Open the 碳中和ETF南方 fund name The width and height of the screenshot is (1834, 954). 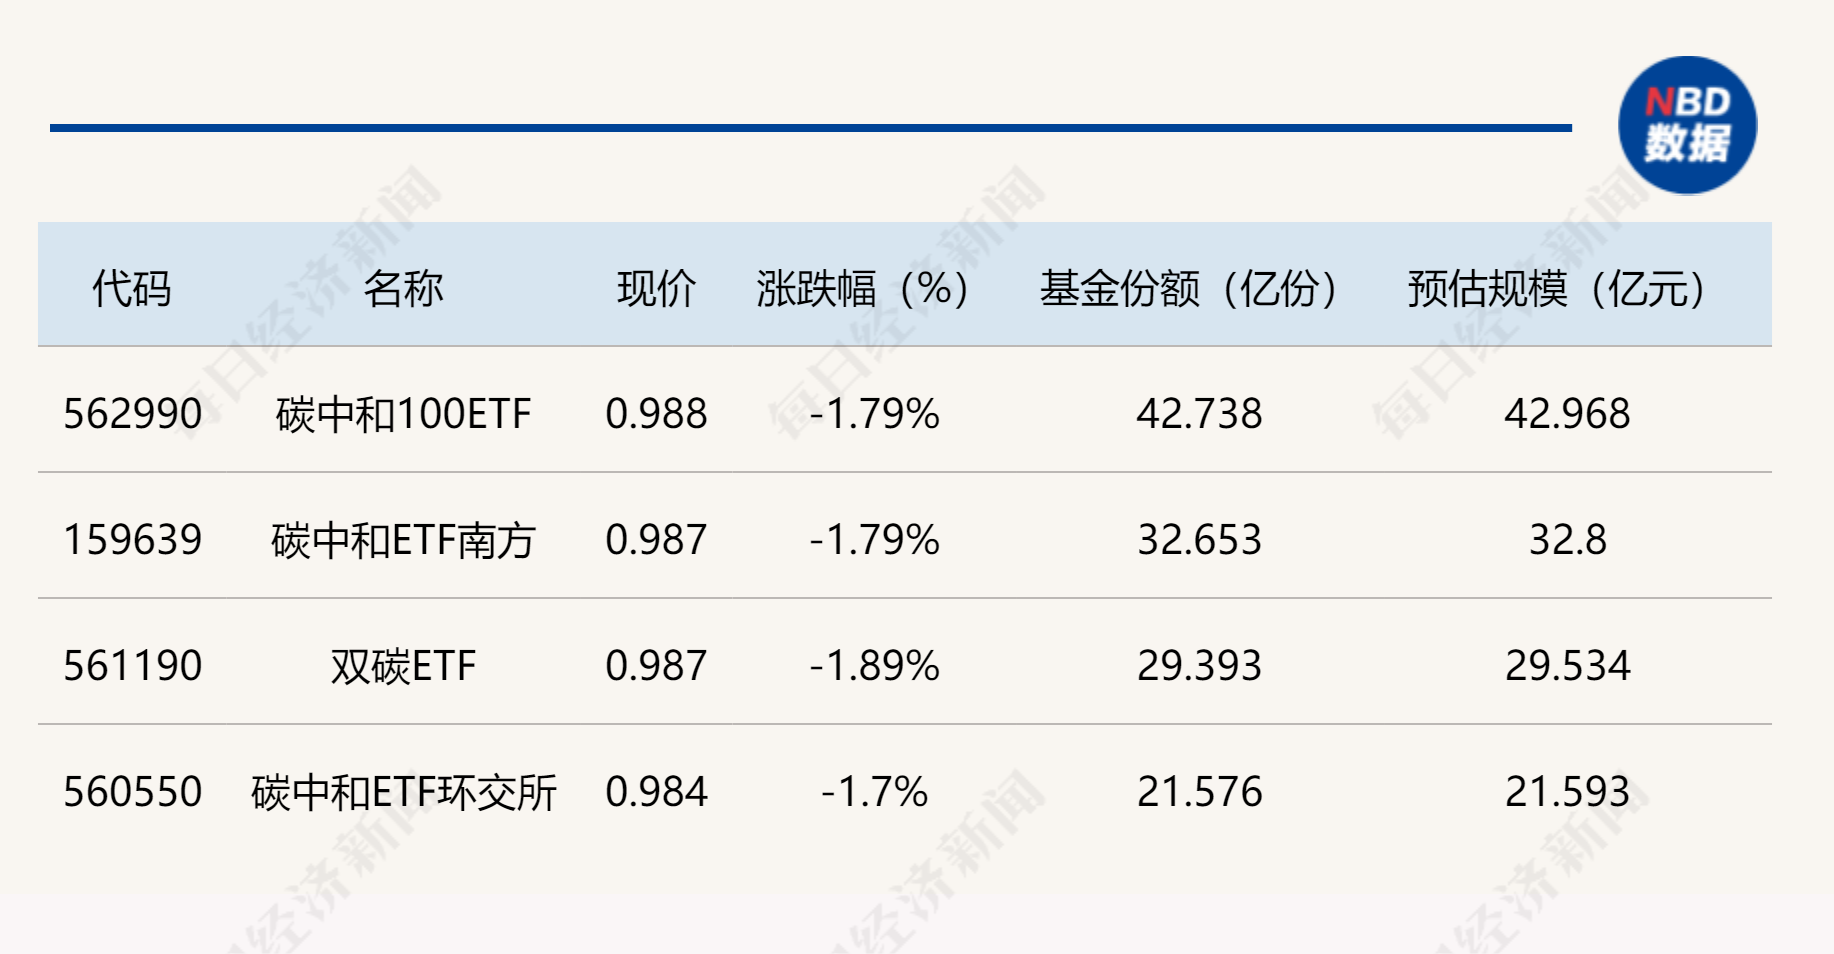click(x=403, y=540)
